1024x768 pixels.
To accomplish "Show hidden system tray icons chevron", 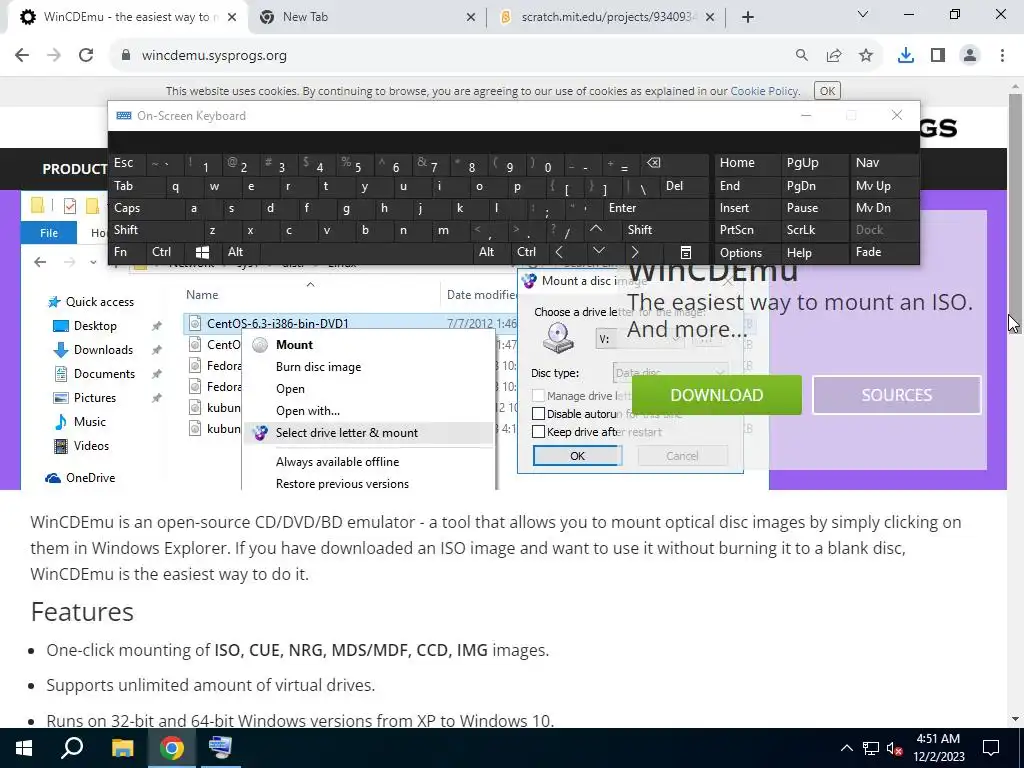I will pyautogui.click(x=846, y=748).
